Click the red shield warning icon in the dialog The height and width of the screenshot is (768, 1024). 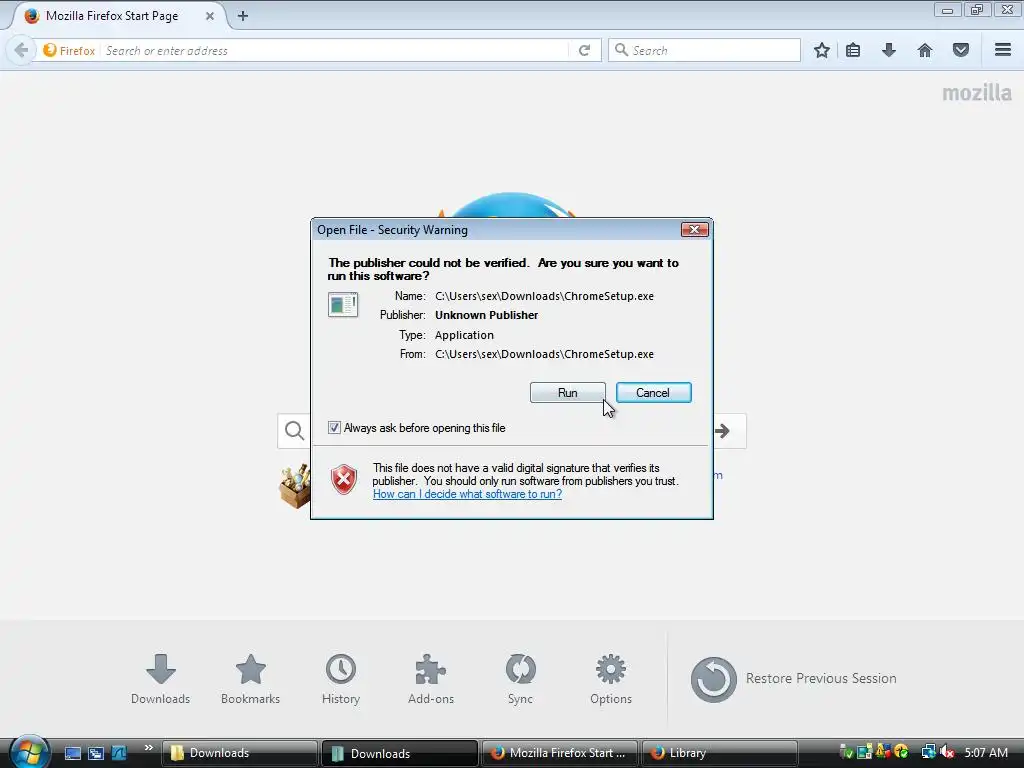click(344, 479)
